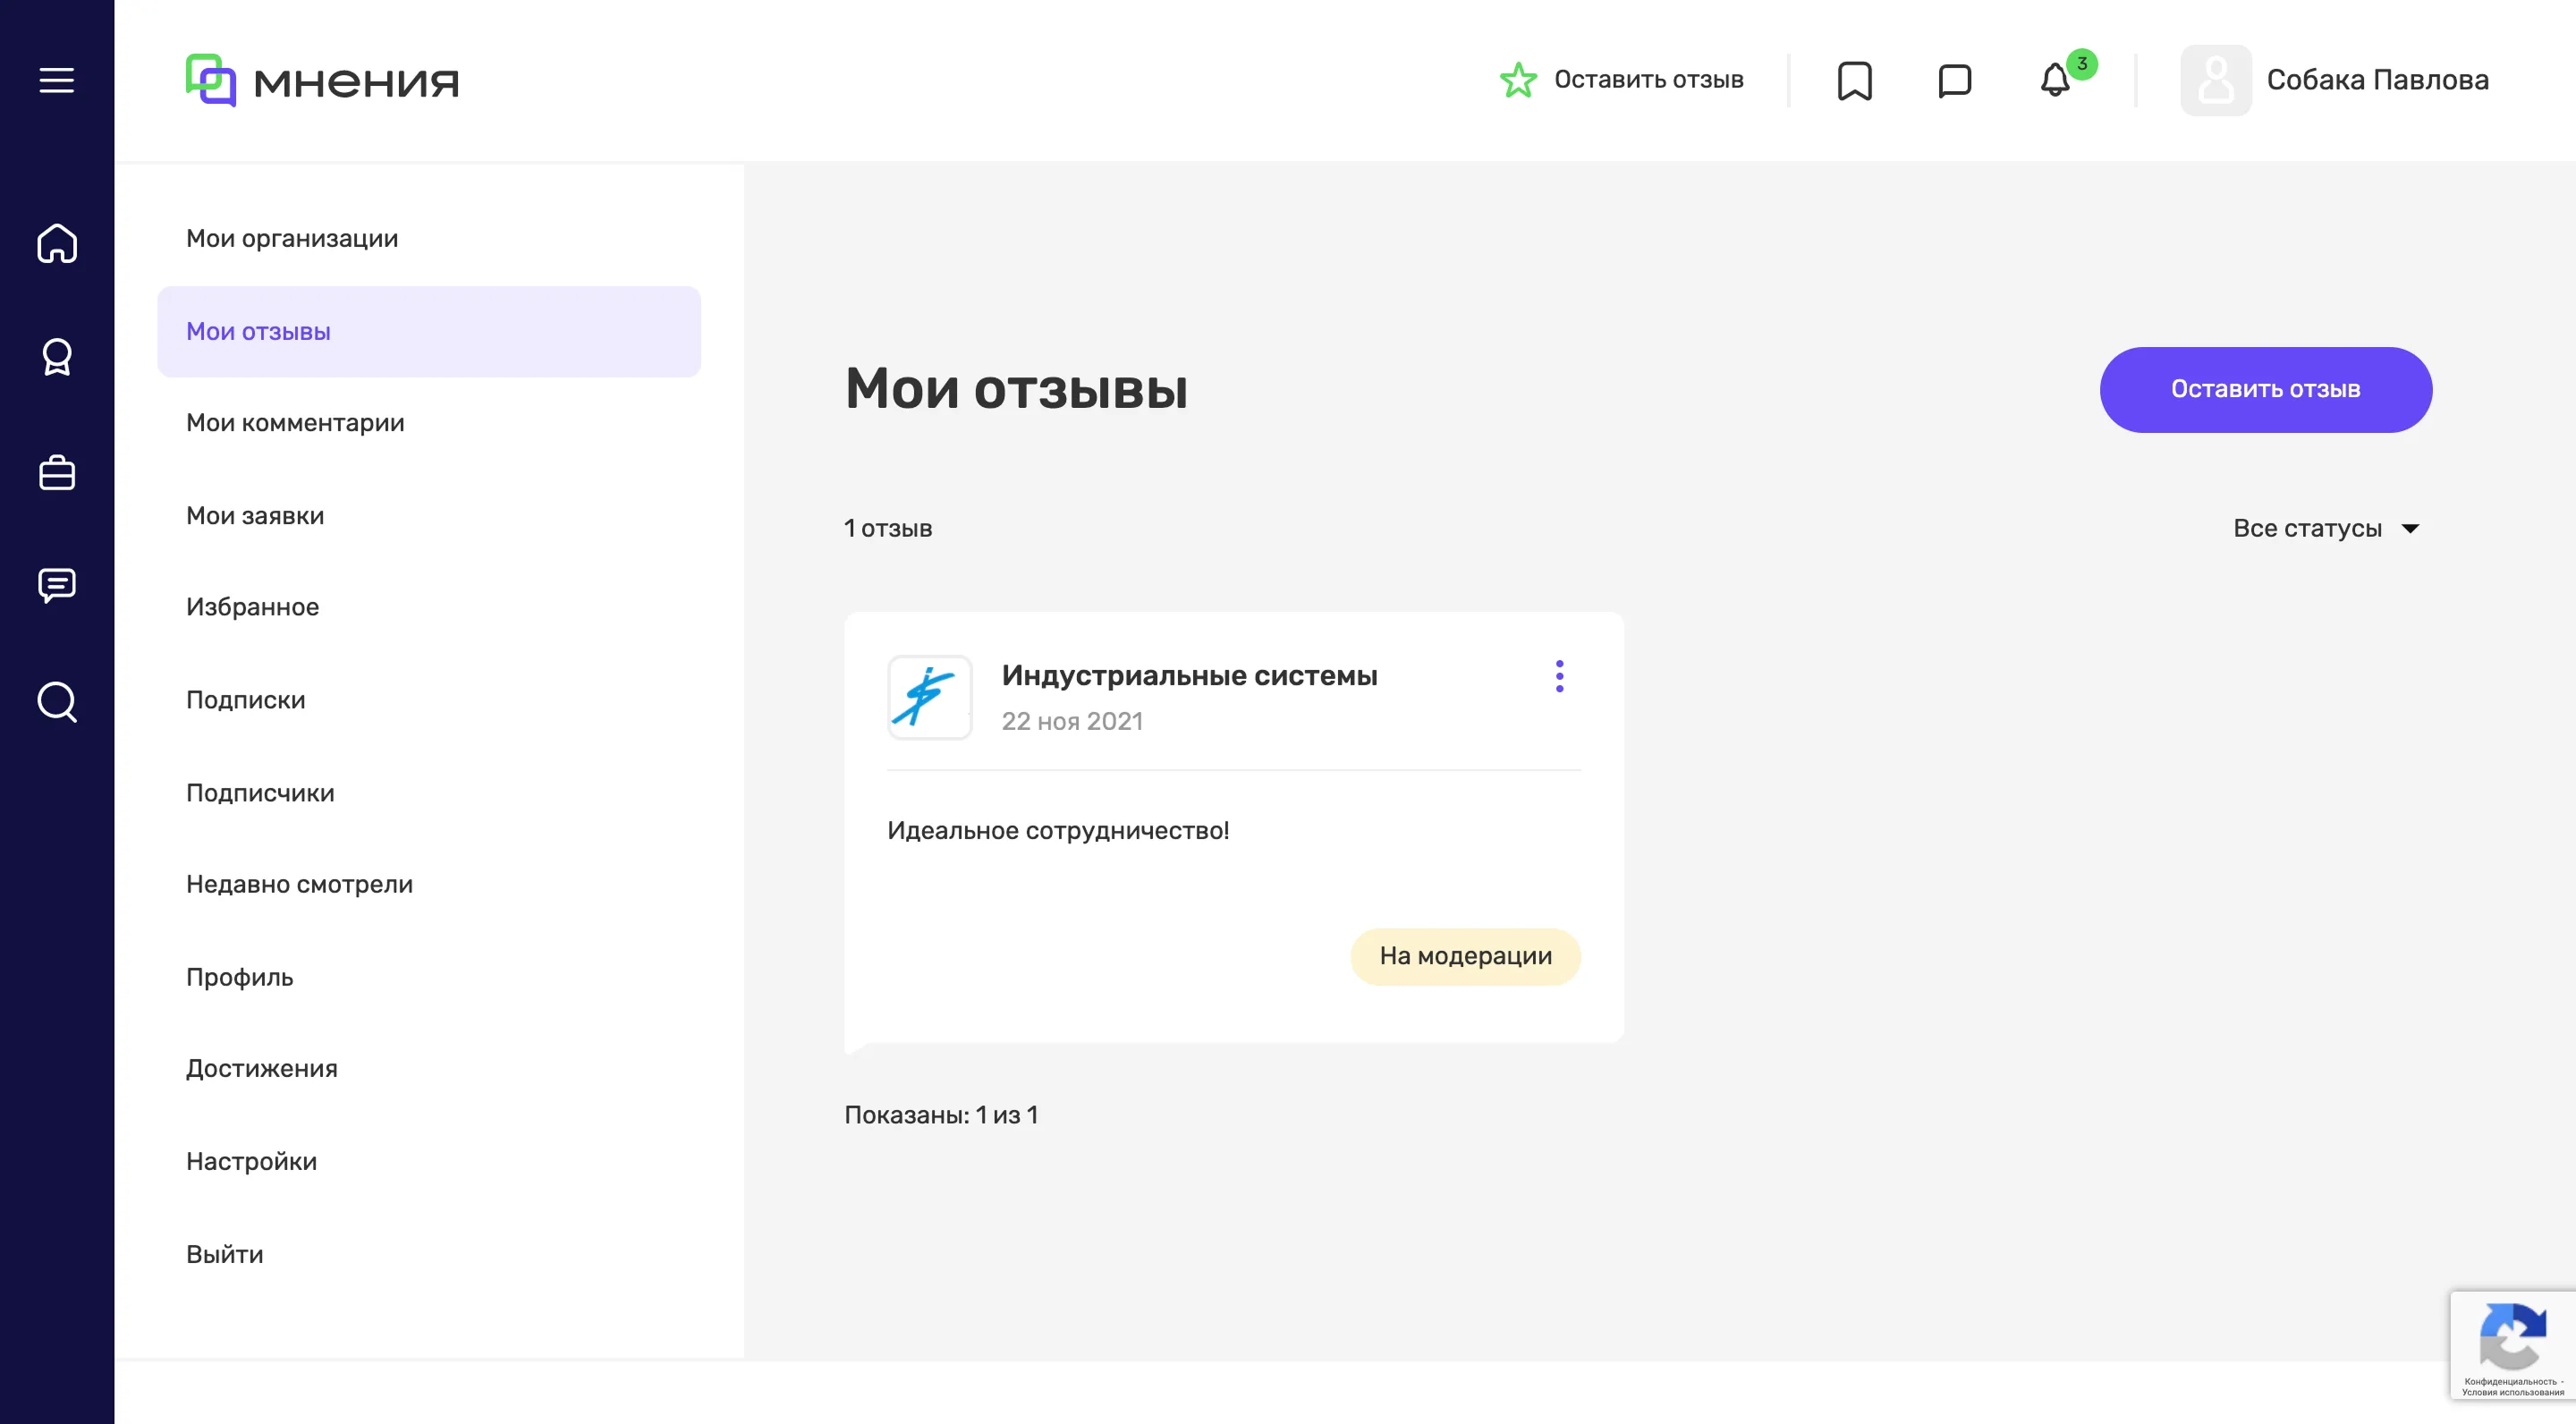Open three-dot menu on the review card
This screenshot has height=1424, width=2576.
[x=1559, y=676]
